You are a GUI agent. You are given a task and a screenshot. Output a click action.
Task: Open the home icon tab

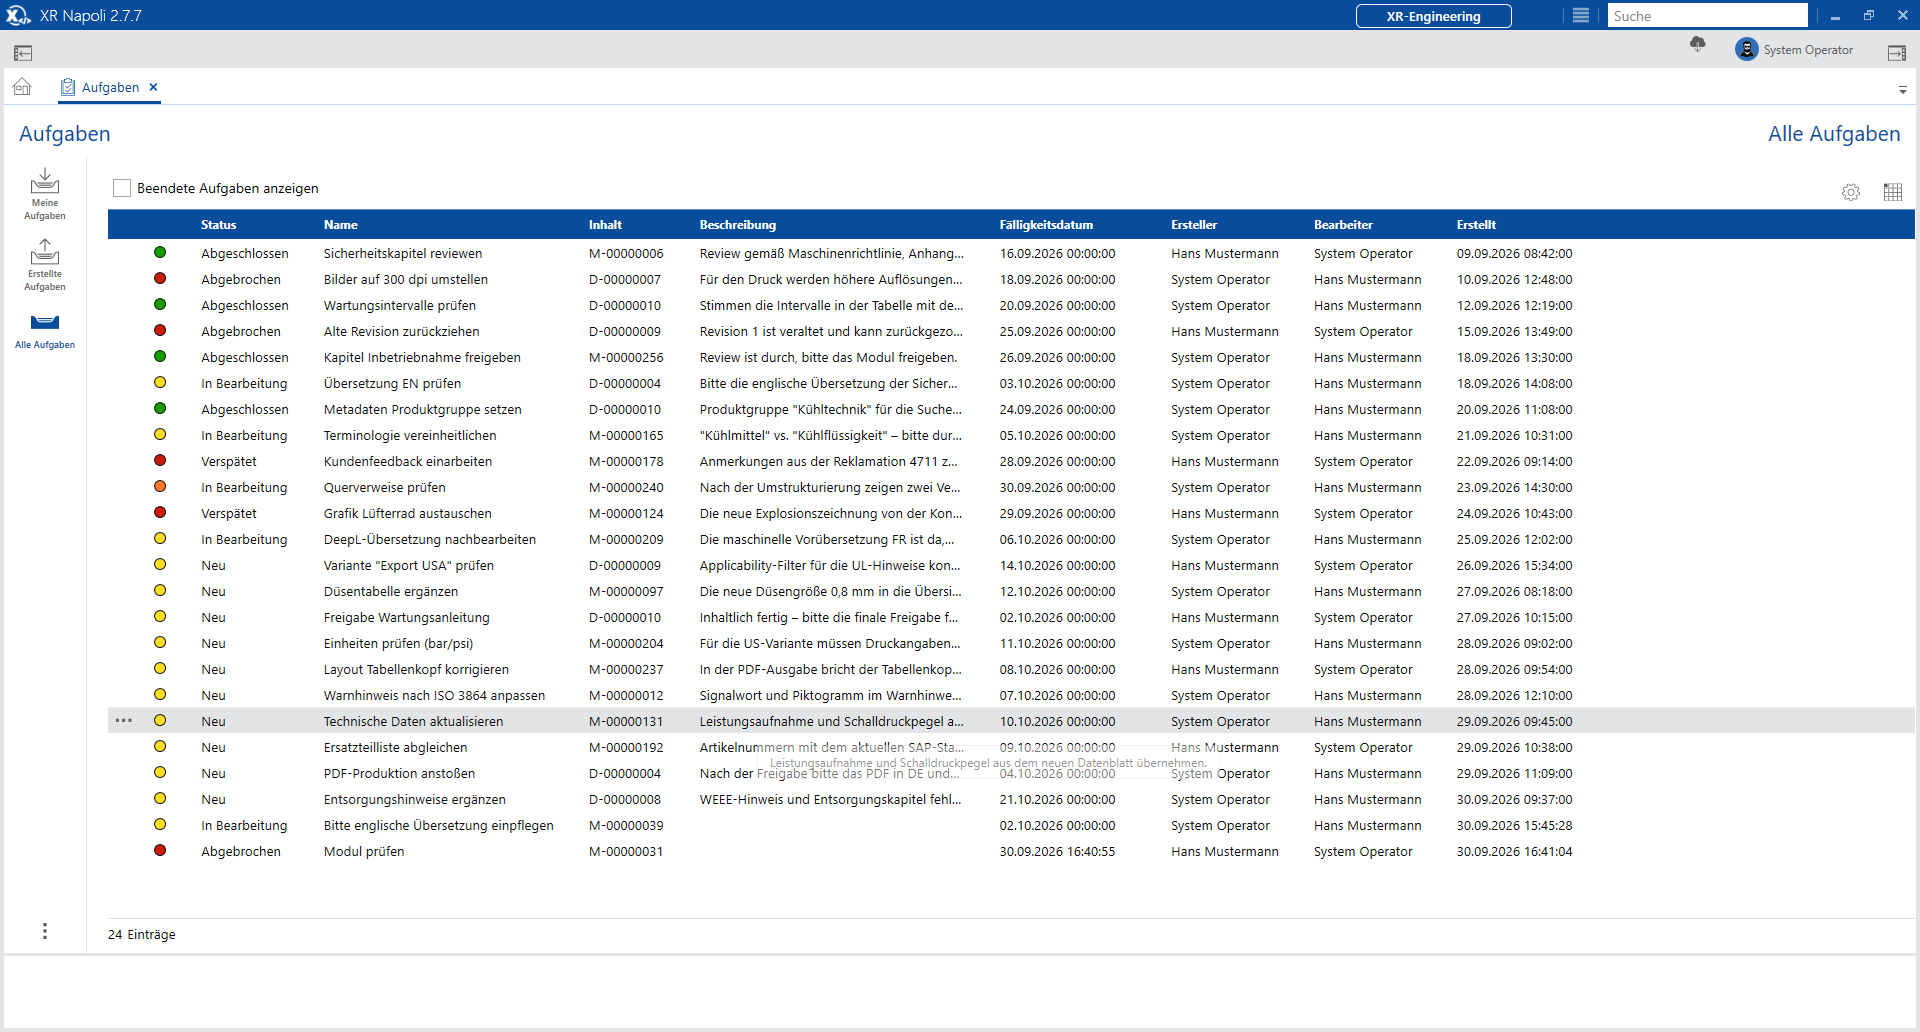22,87
